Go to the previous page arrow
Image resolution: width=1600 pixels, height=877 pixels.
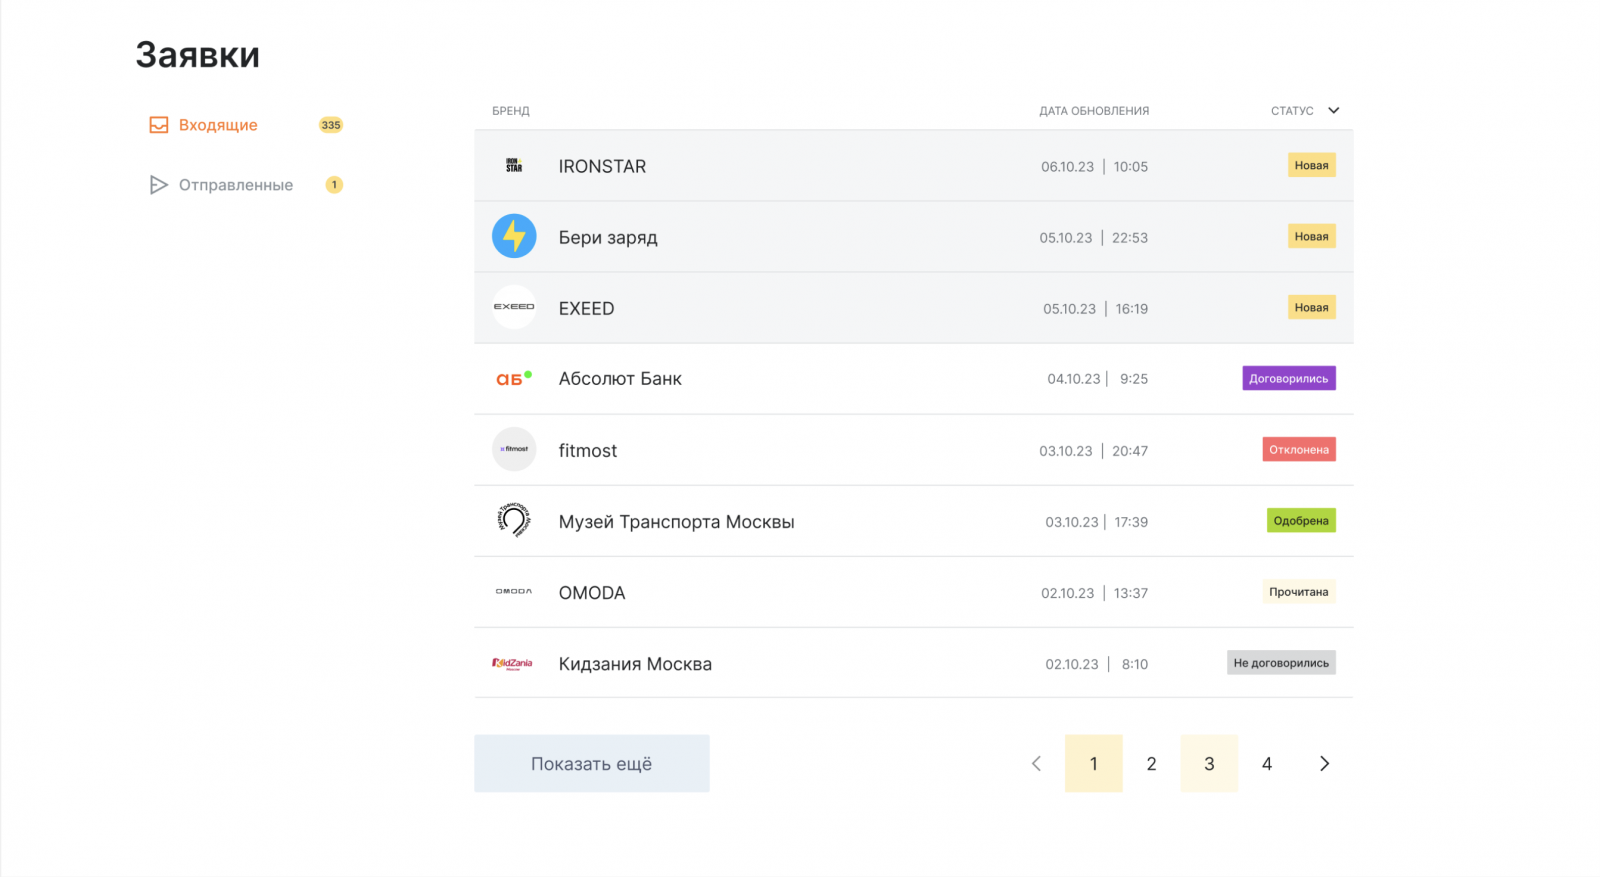tap(1036, 764)
